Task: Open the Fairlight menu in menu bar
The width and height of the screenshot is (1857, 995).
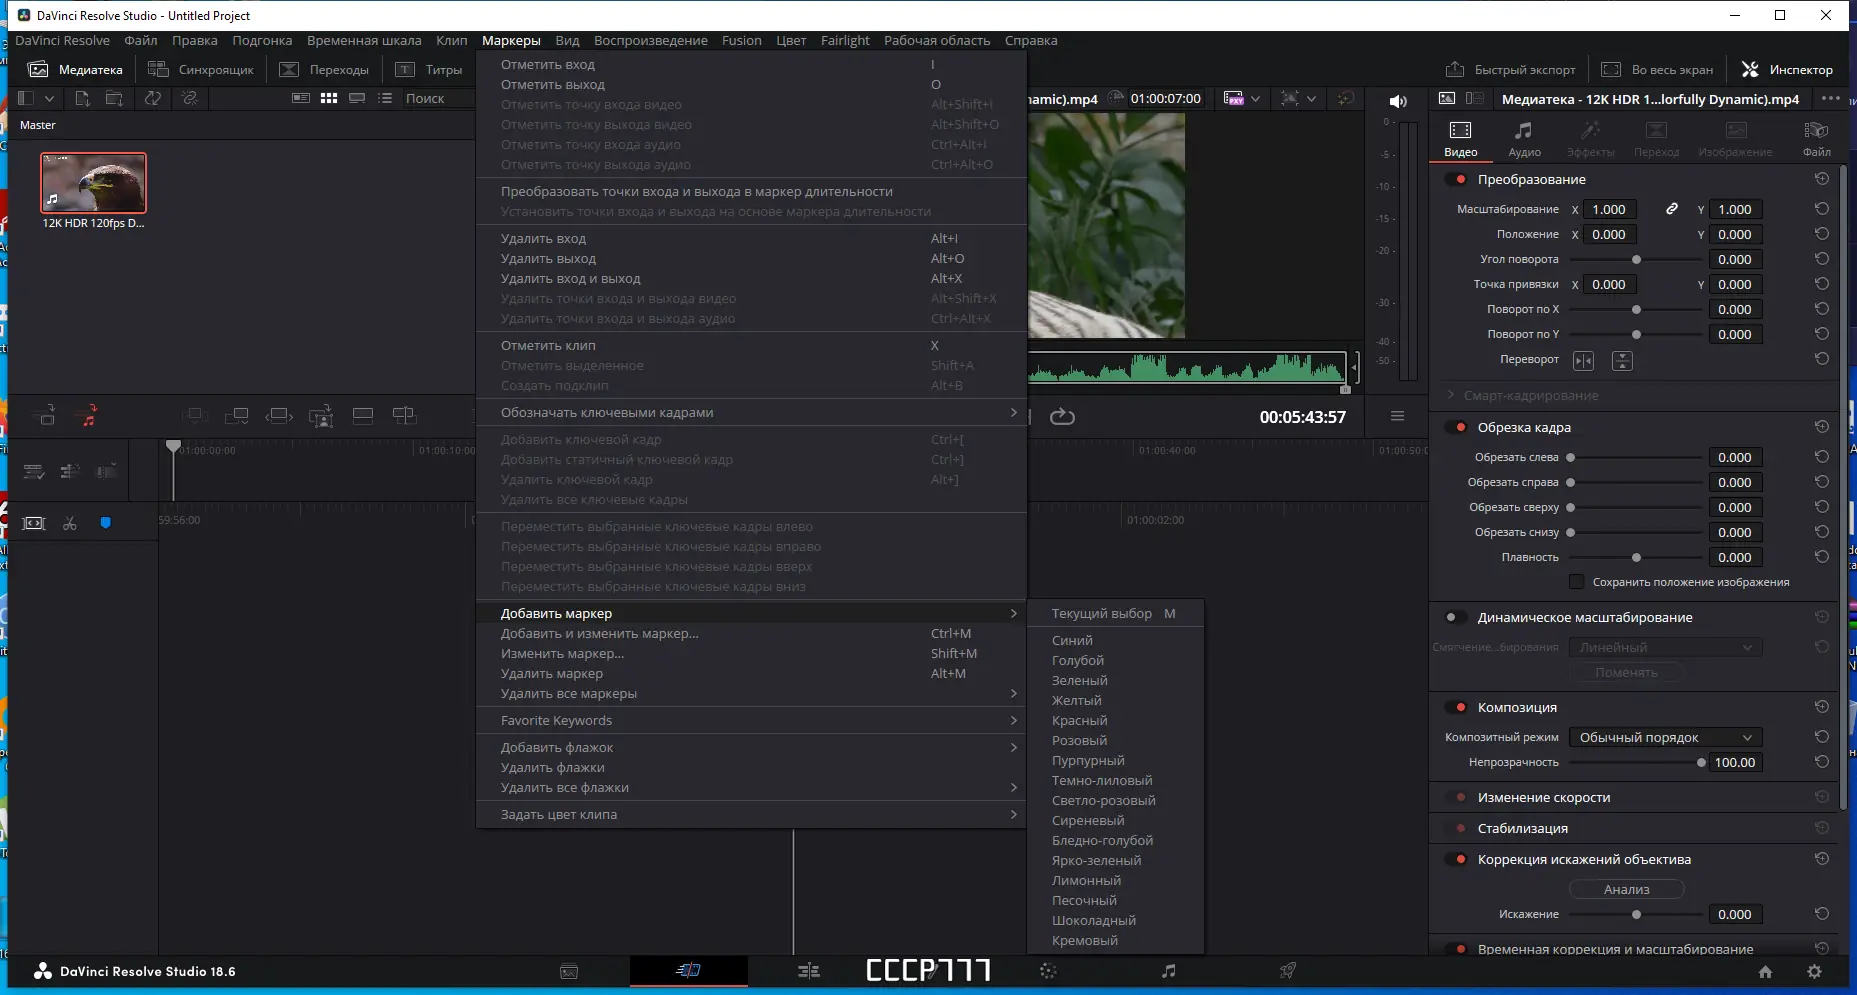Action: [x=845, y=41]
